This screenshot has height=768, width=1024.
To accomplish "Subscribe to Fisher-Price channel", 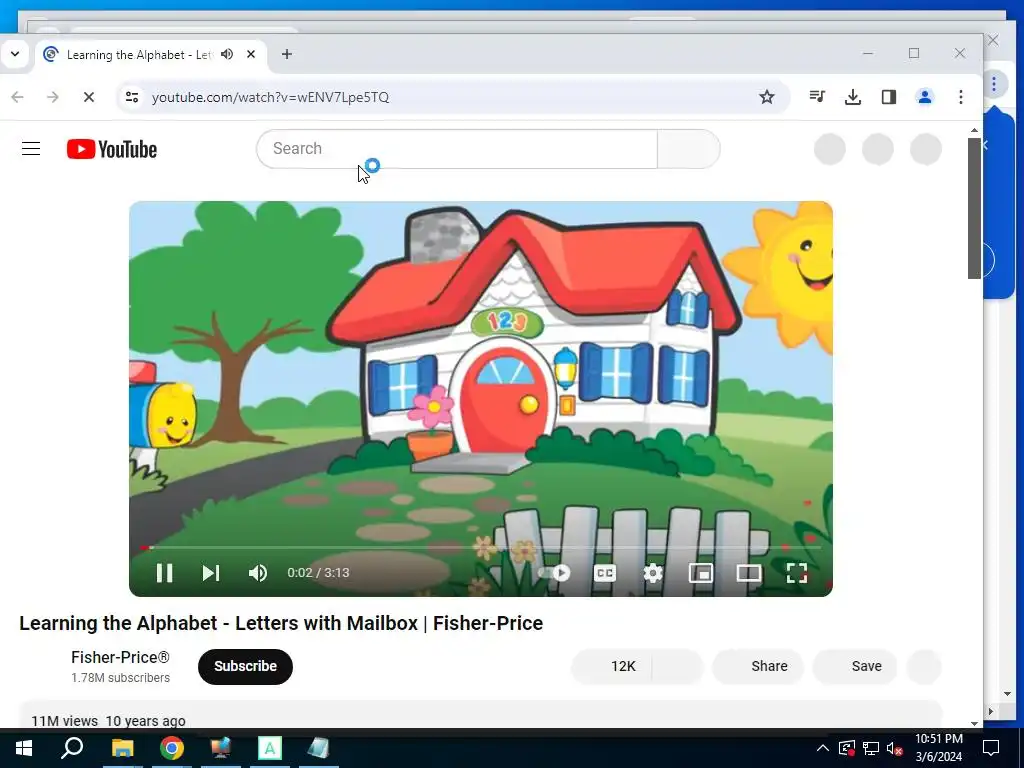I will pos(246,666).
